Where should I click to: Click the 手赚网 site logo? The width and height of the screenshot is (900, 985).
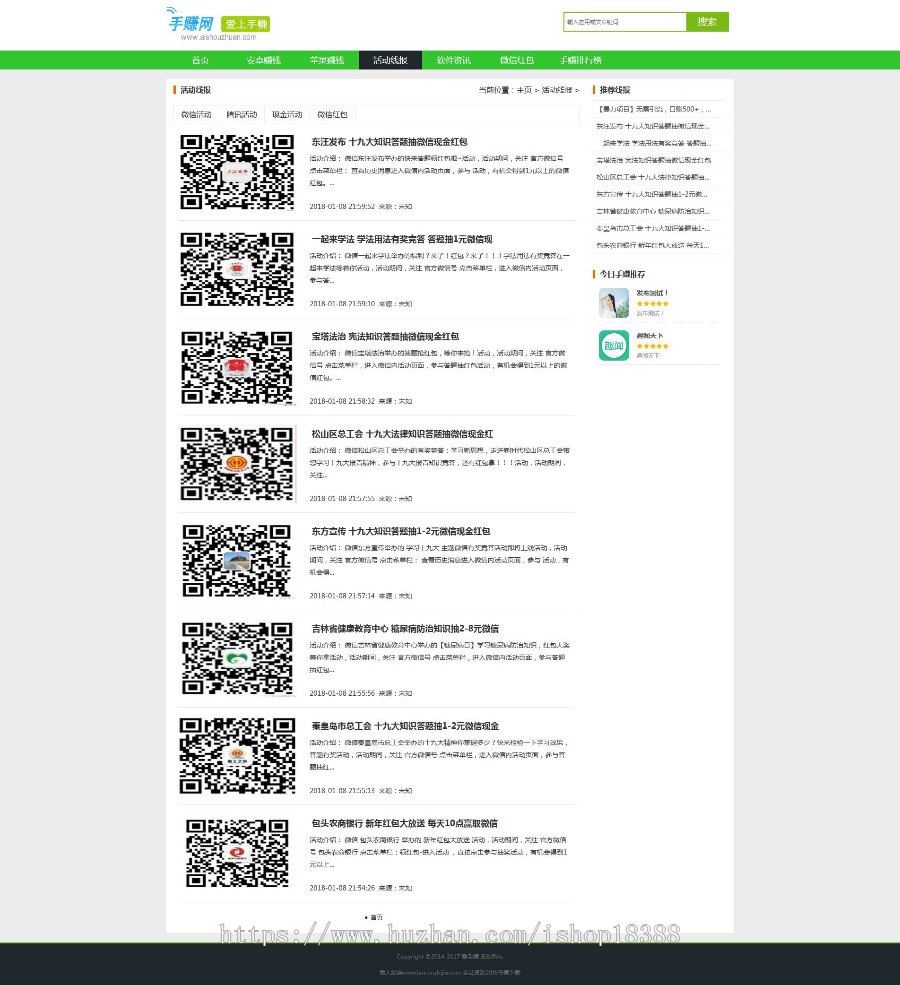191,24
